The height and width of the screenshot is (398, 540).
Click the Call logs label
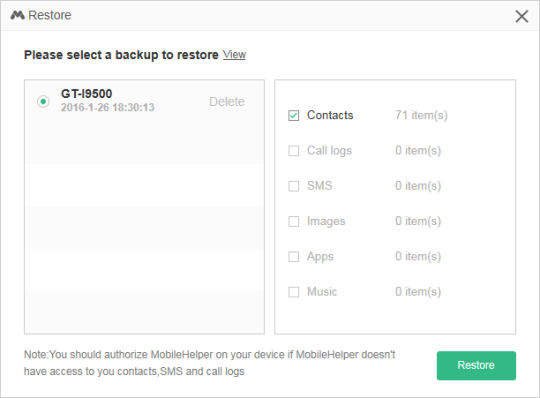pos(329,151)
